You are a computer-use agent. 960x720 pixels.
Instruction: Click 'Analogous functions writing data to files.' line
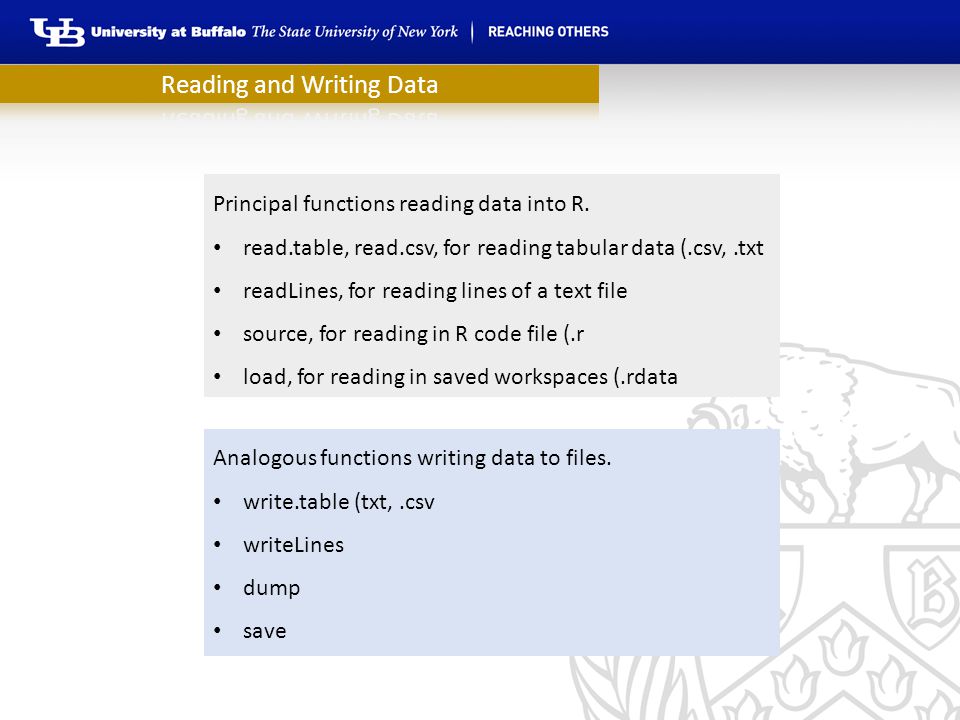[x=412, y=458]
